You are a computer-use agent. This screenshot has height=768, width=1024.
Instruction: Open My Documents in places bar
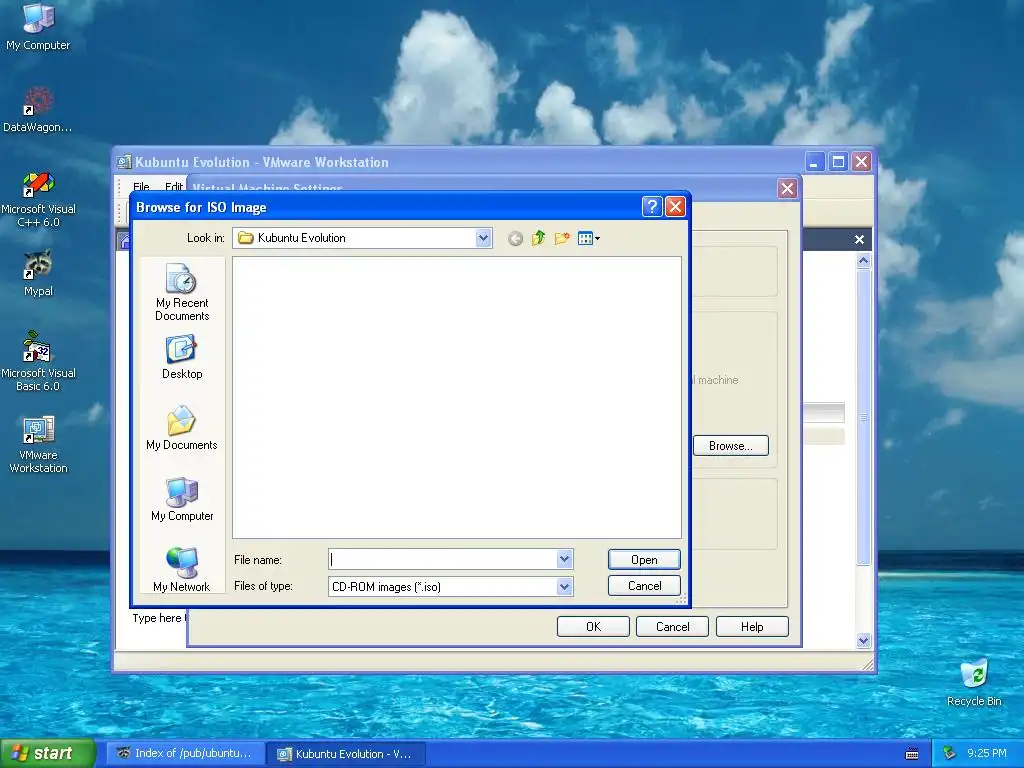coord(182,428)
